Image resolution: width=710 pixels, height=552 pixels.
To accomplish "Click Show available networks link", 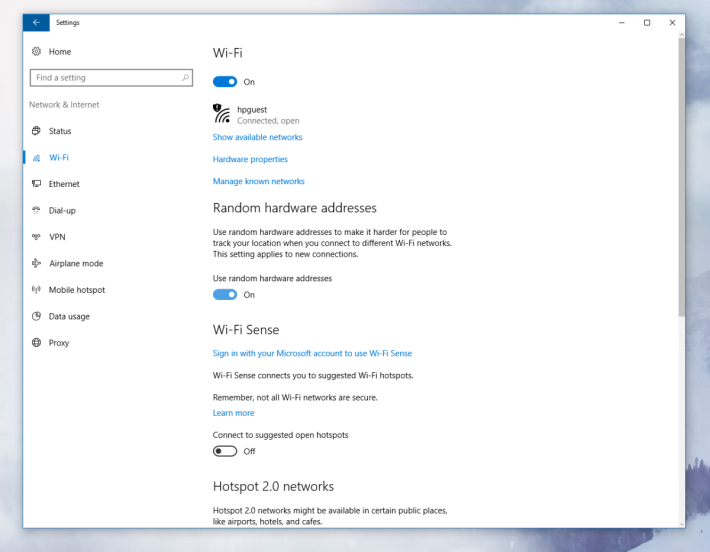I will 257,137.
